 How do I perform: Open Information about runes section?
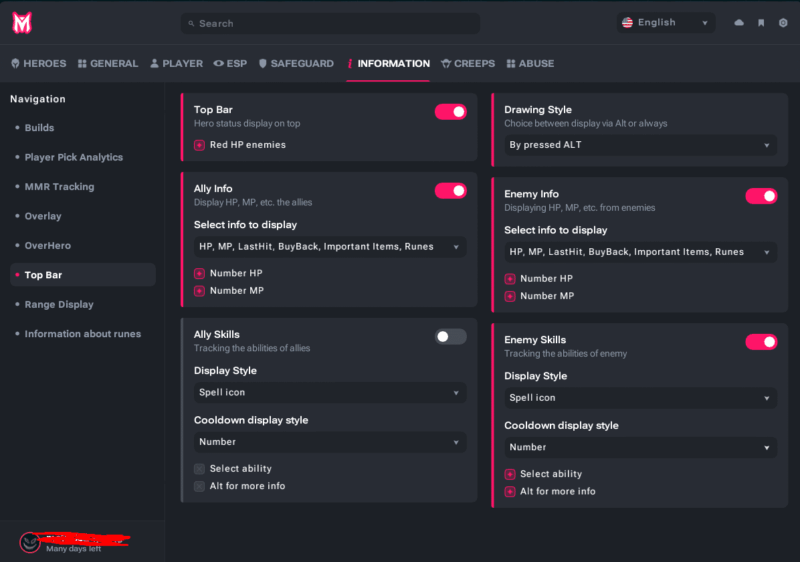[x=83, y=334]
